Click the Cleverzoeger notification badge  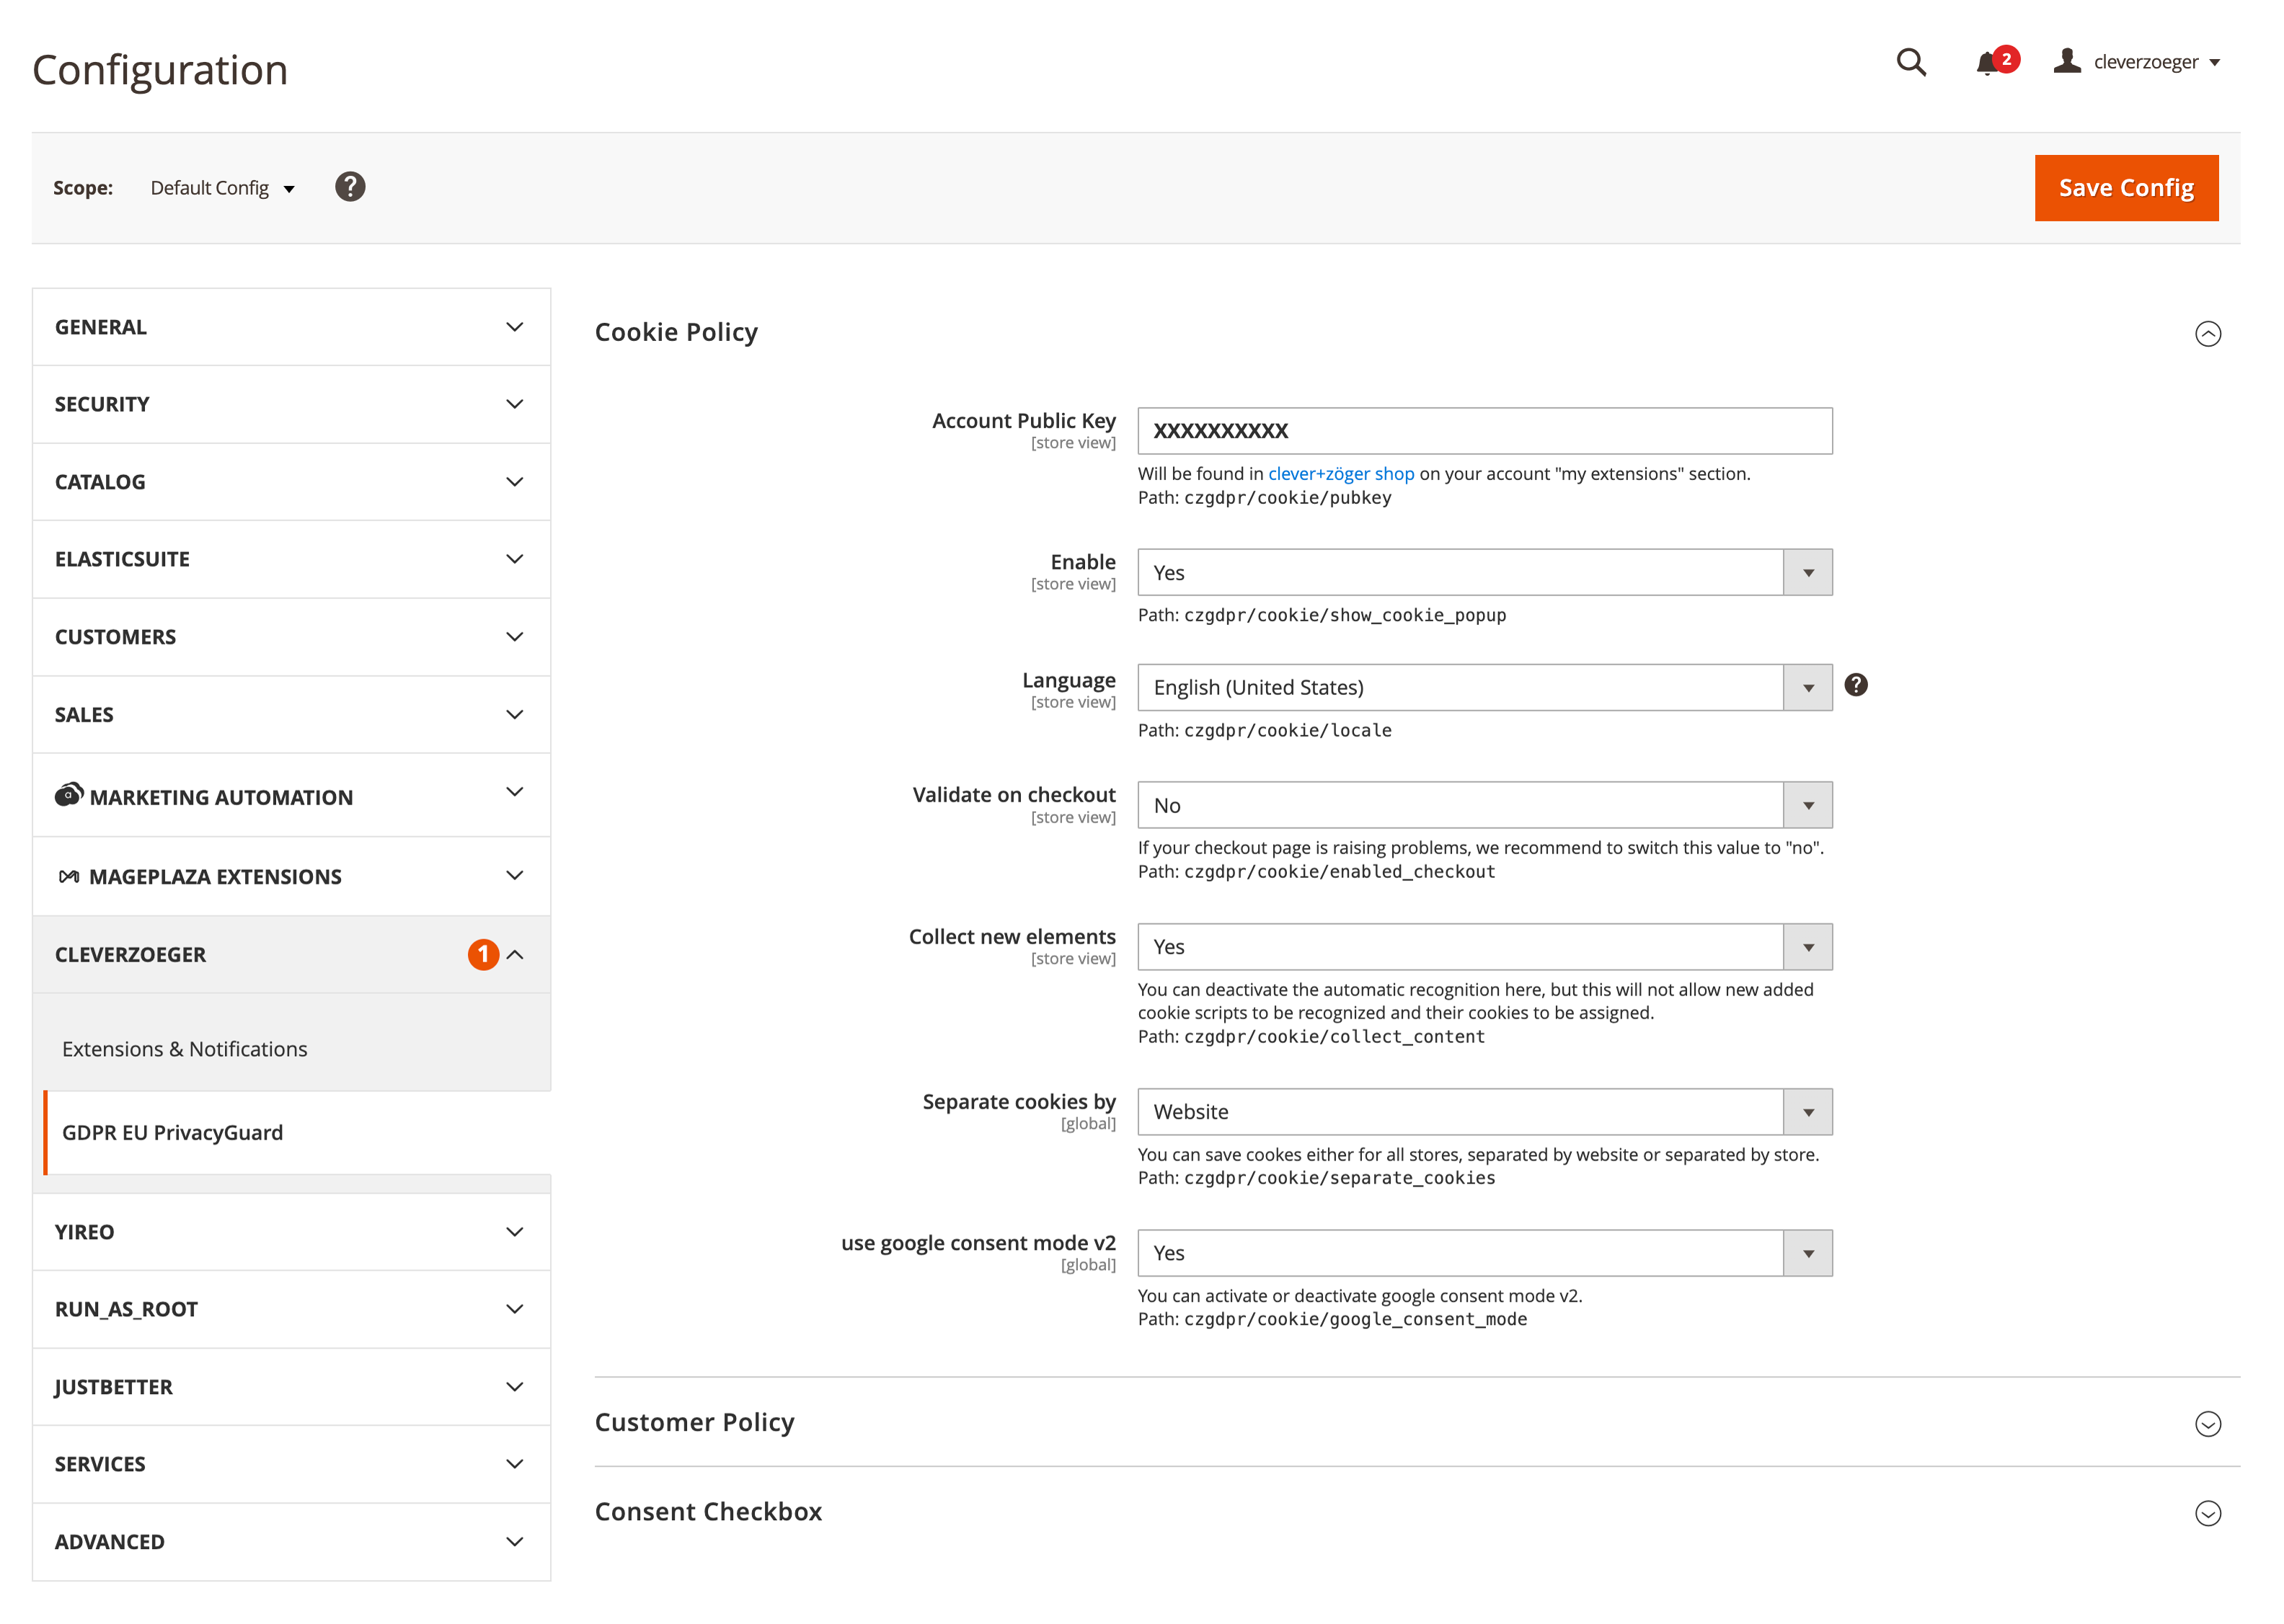coord(483,954)
